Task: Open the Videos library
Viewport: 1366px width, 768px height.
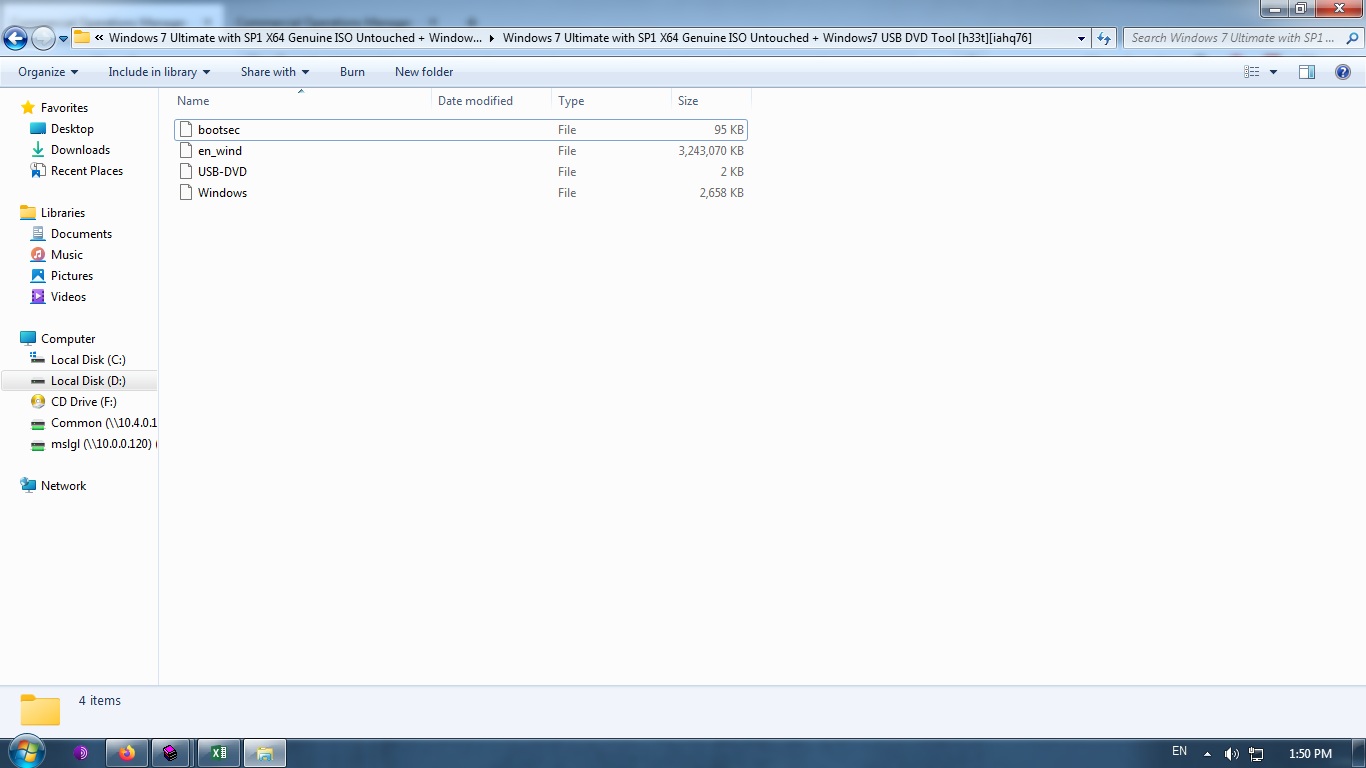Action: coord(68,297)
